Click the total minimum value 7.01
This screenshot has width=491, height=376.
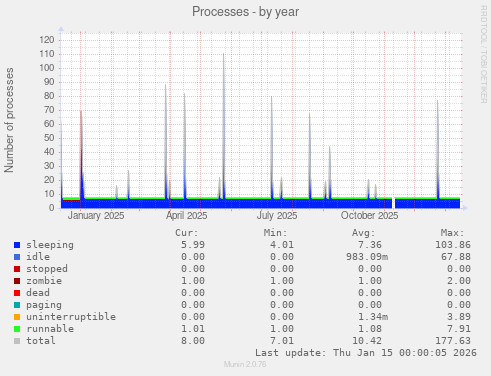click(282, 341)
